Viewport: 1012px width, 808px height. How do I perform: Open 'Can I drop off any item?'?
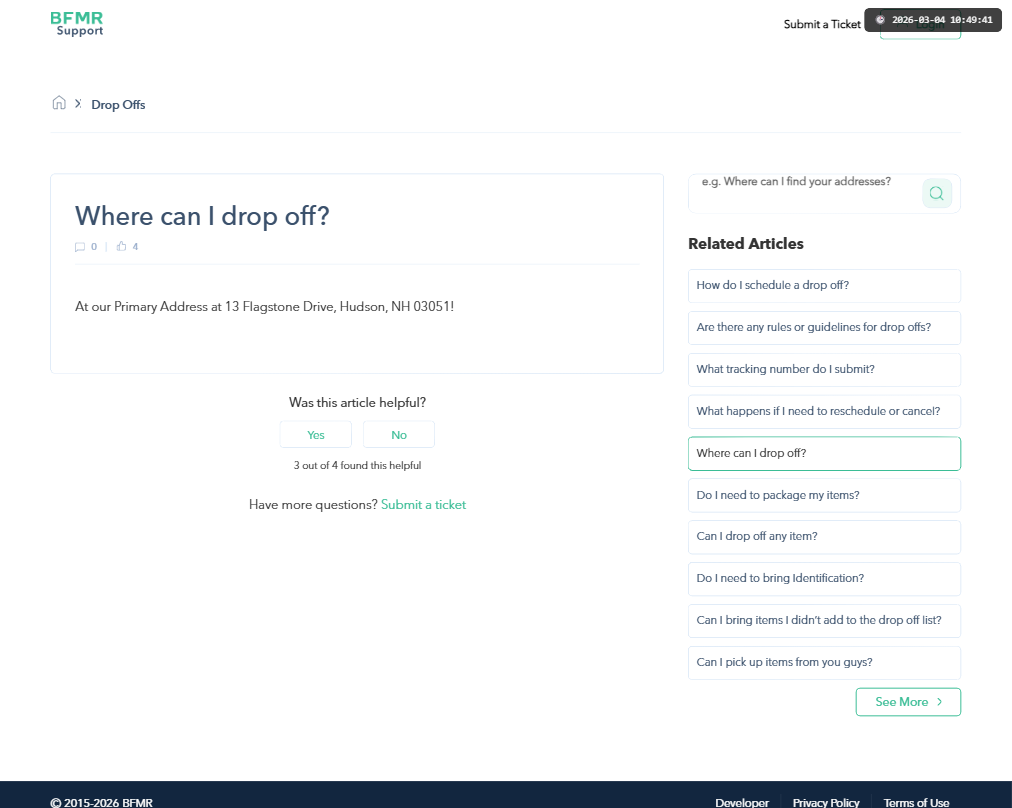pos(824,537)
